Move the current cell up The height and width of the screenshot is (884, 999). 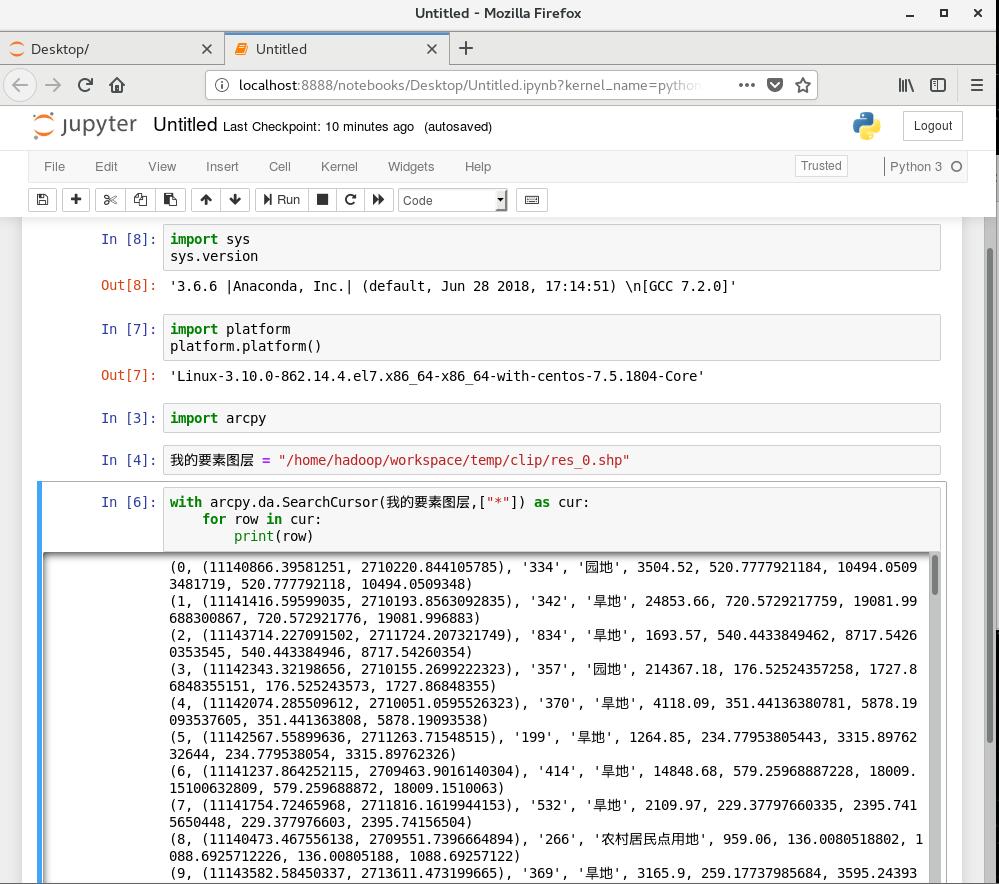click(x=206, y=200)
